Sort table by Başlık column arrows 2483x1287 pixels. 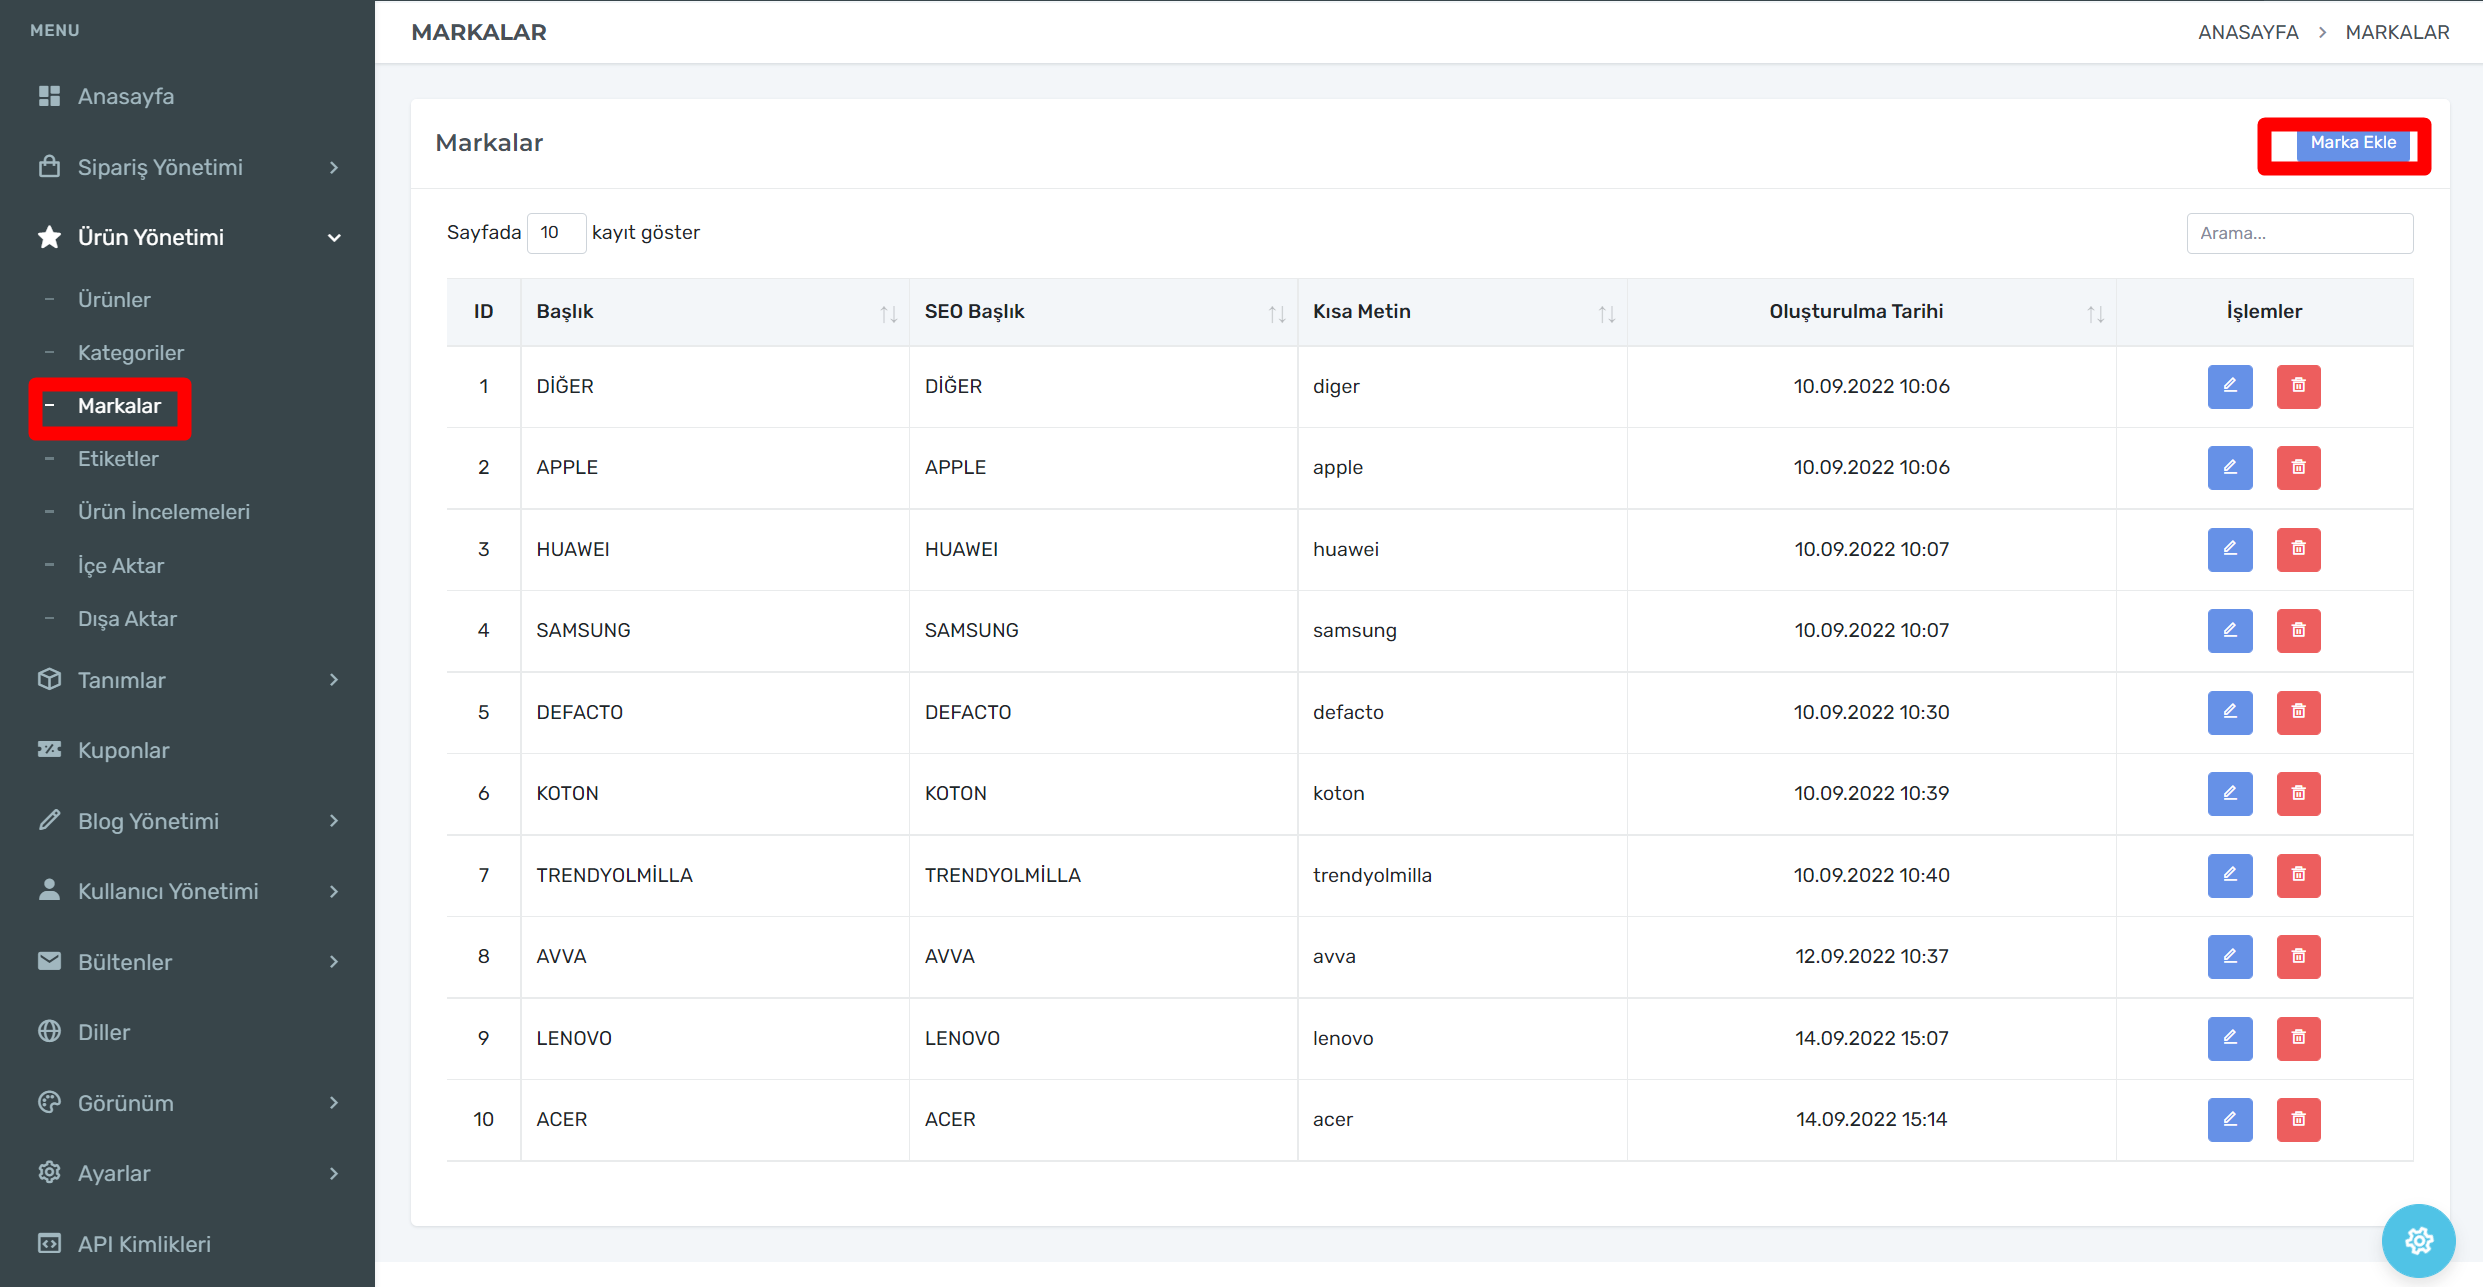[888, 313]
